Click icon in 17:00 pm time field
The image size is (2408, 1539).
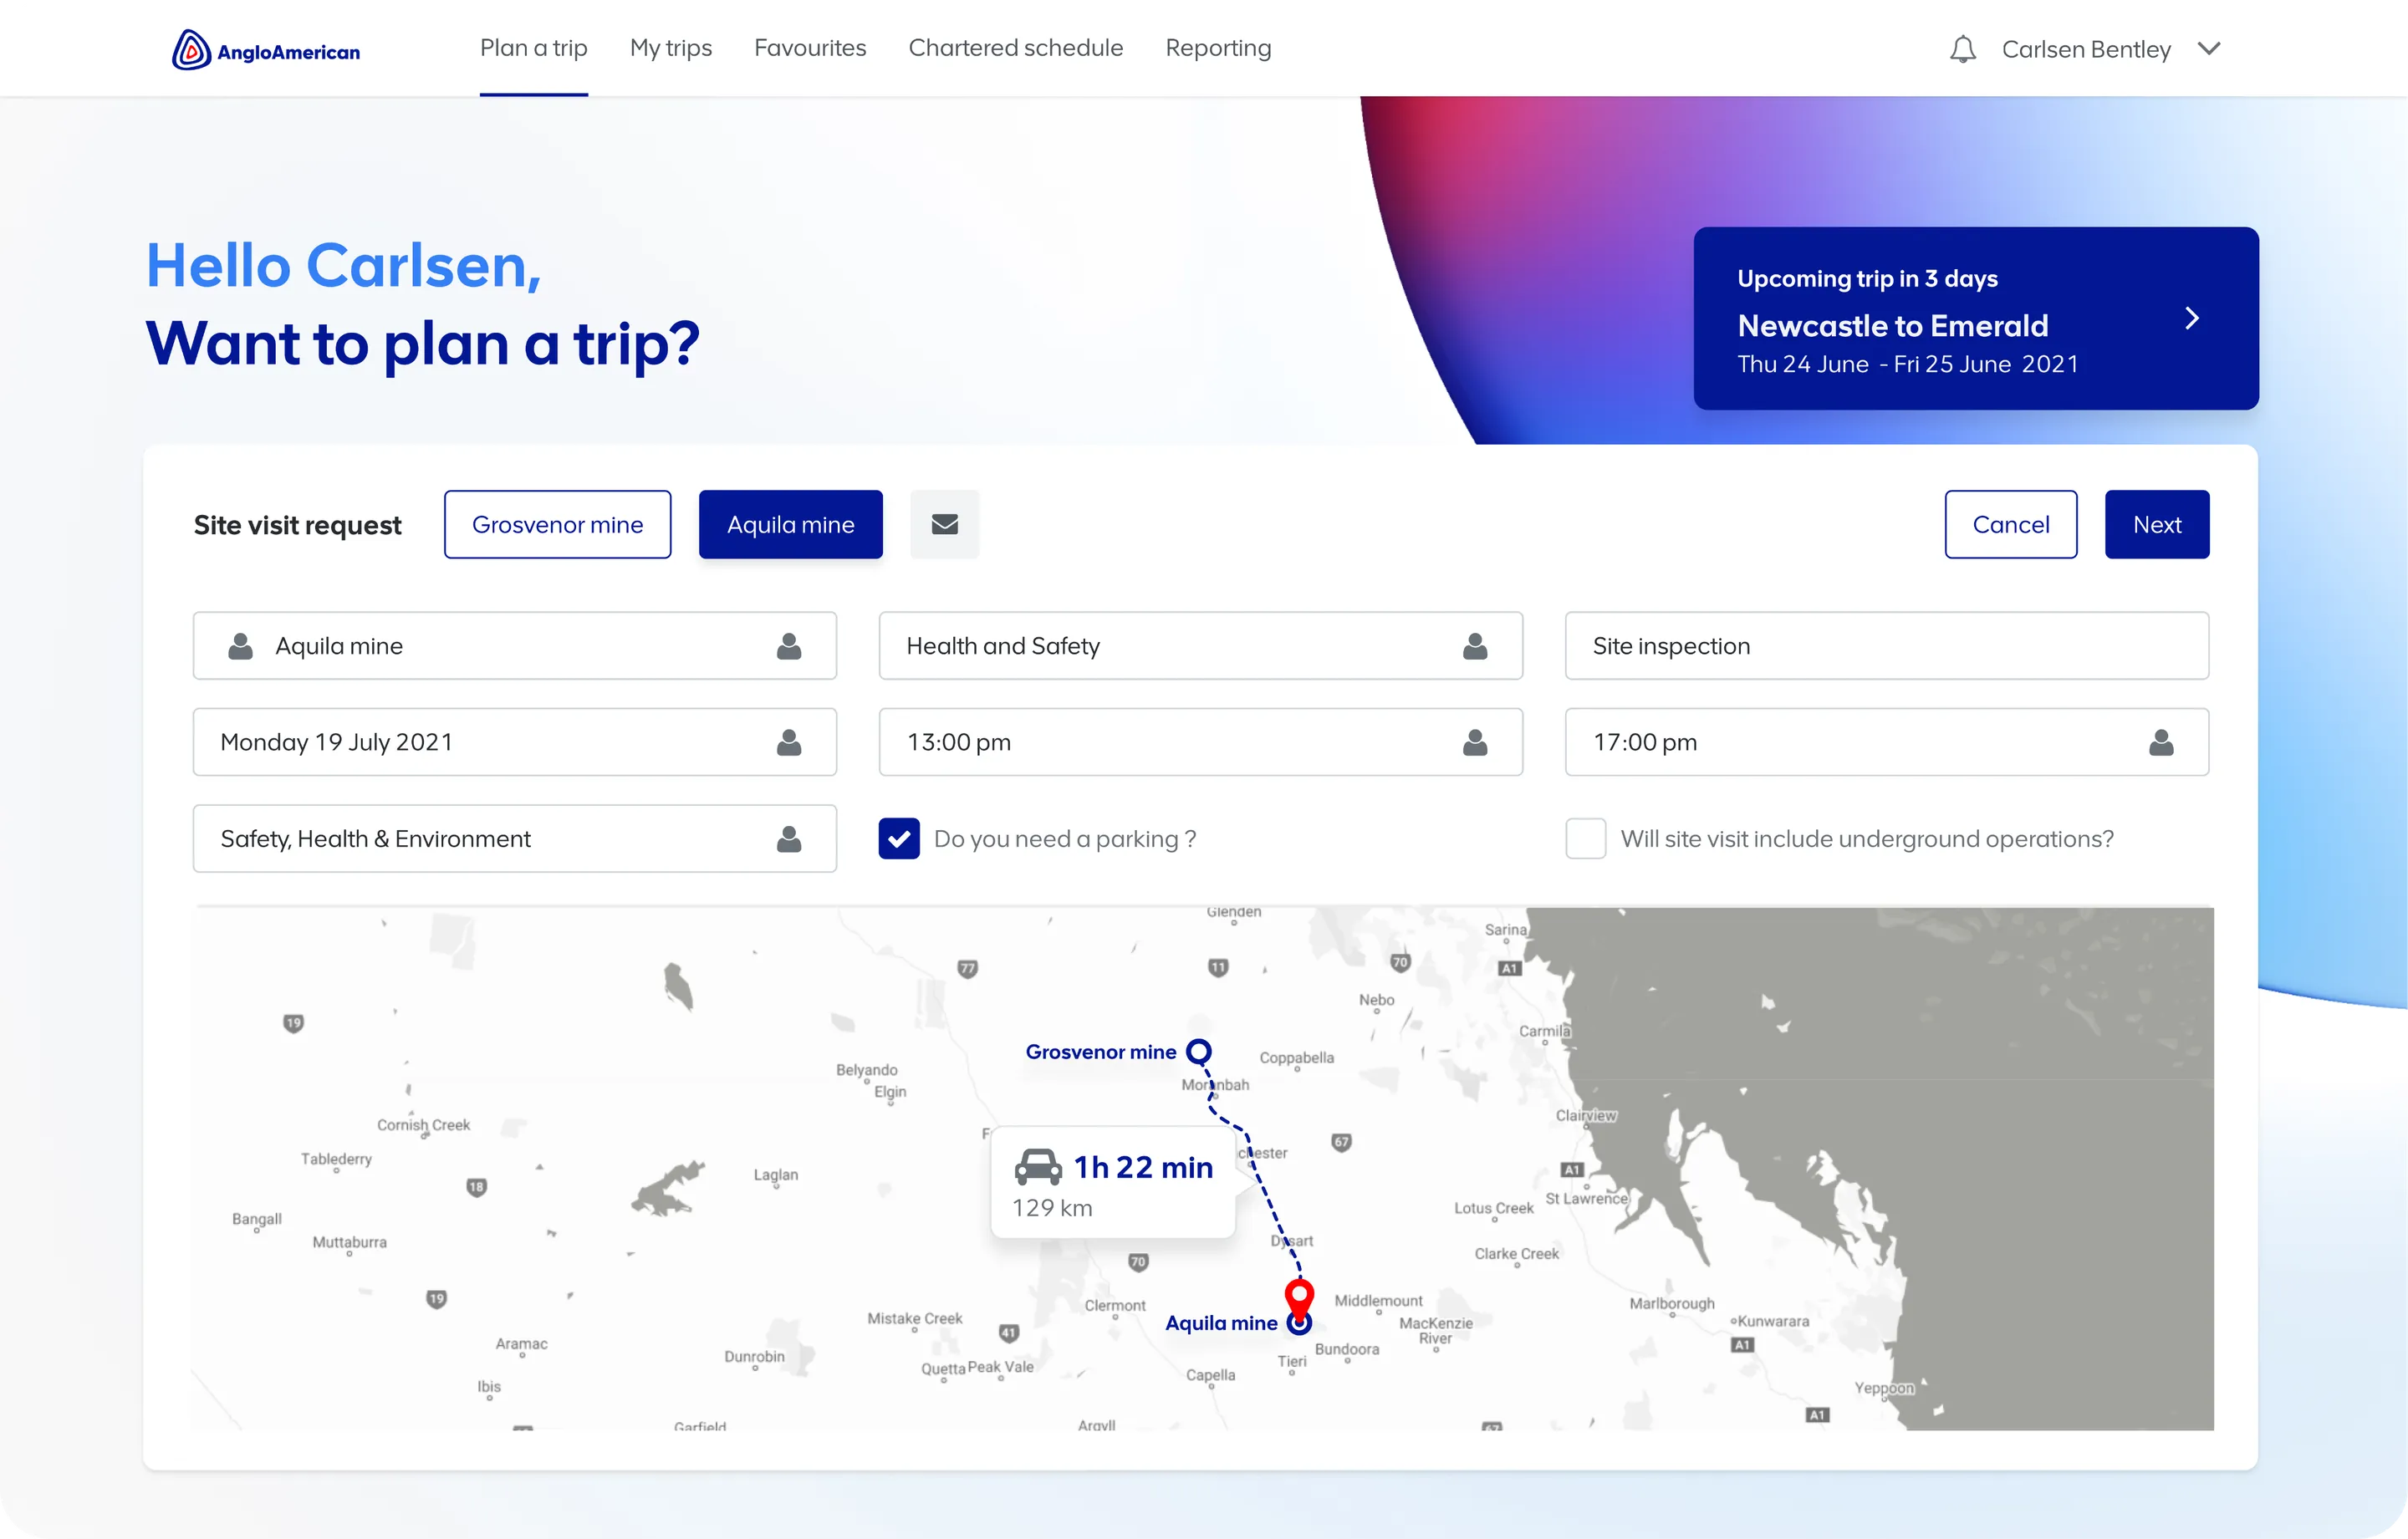(x=2161, y=742)
